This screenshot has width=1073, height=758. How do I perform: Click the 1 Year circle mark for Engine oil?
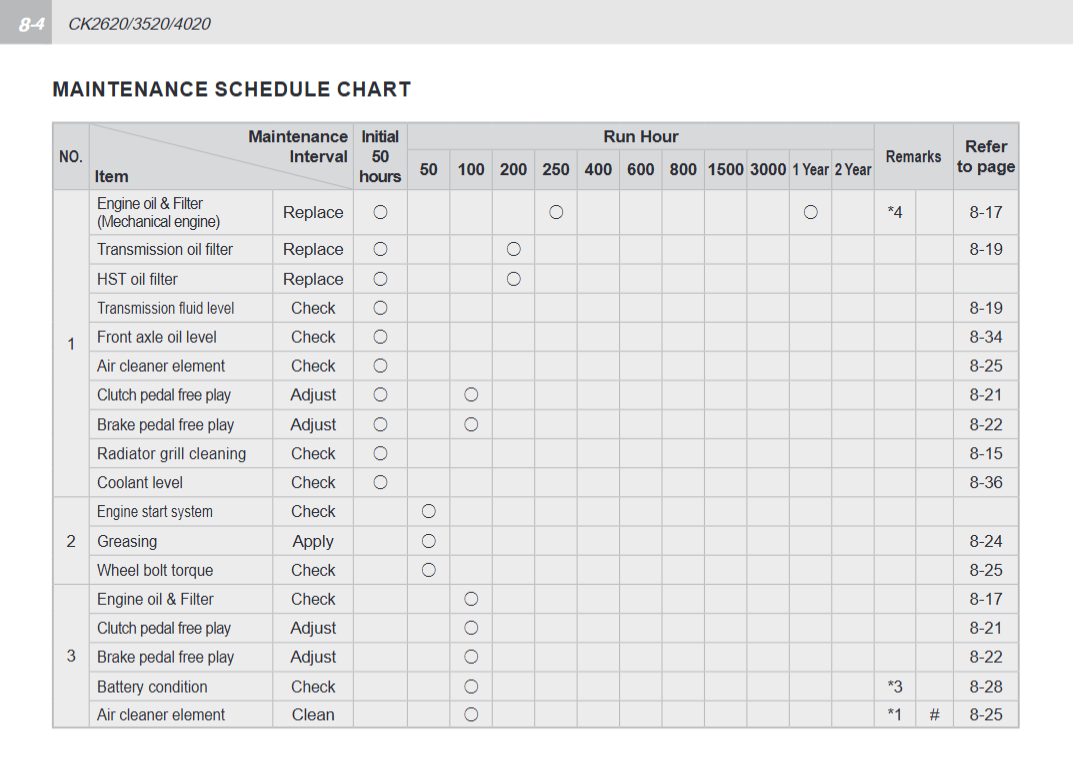[810, 213]
